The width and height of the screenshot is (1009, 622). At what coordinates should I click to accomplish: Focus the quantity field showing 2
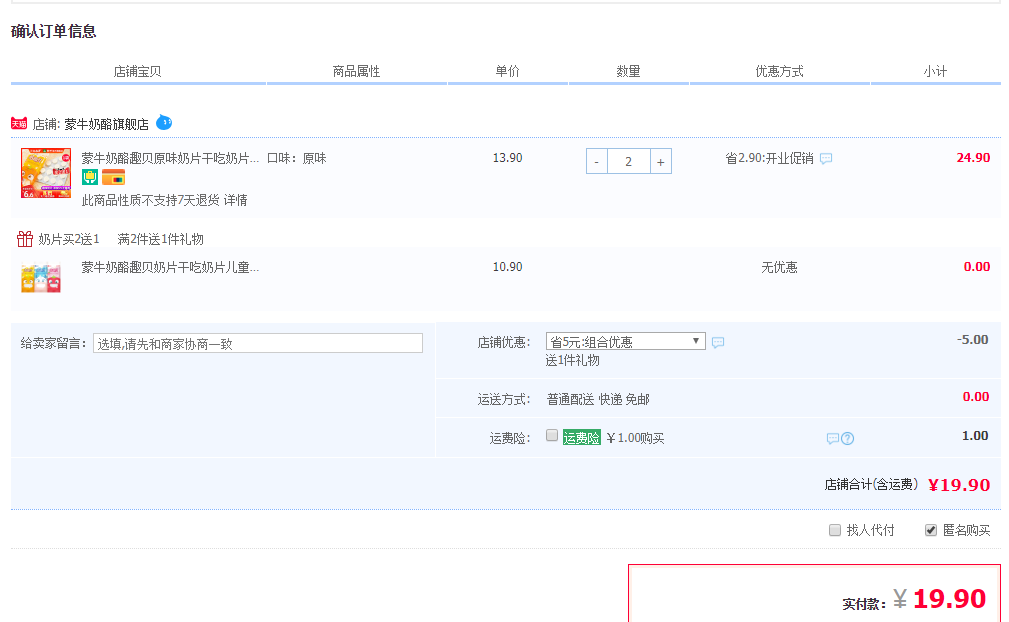pyautogui.click(x=629, y=161)
